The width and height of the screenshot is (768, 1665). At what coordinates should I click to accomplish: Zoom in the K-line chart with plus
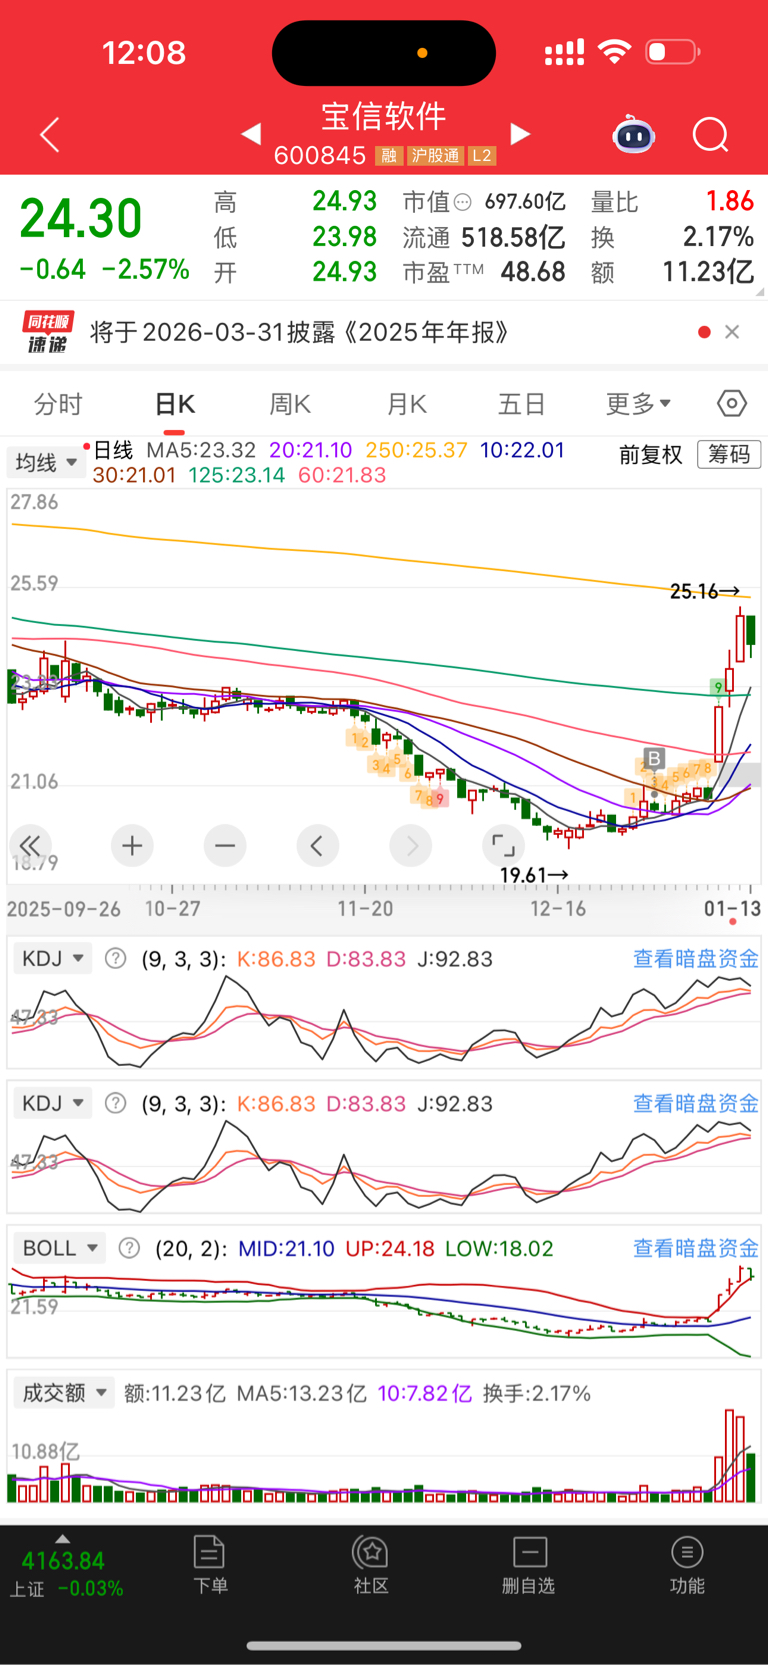coord(132,846)
